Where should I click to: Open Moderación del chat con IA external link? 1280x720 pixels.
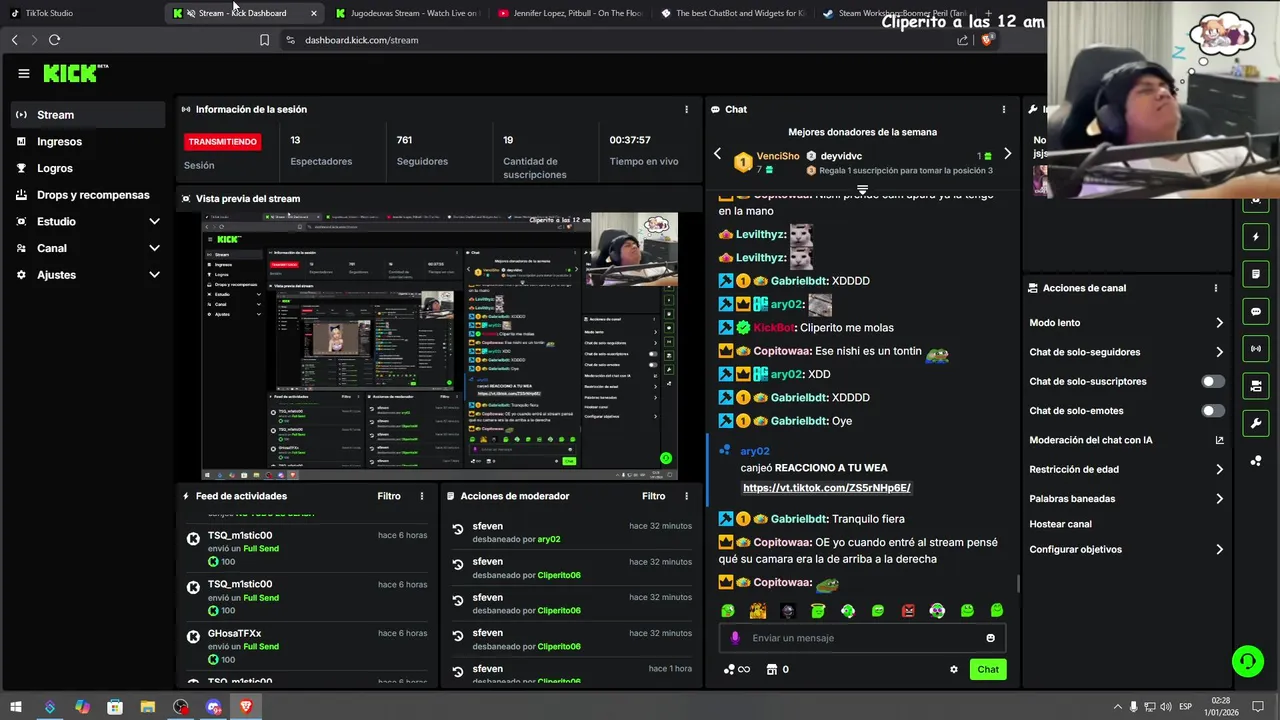coord(1219,440)
